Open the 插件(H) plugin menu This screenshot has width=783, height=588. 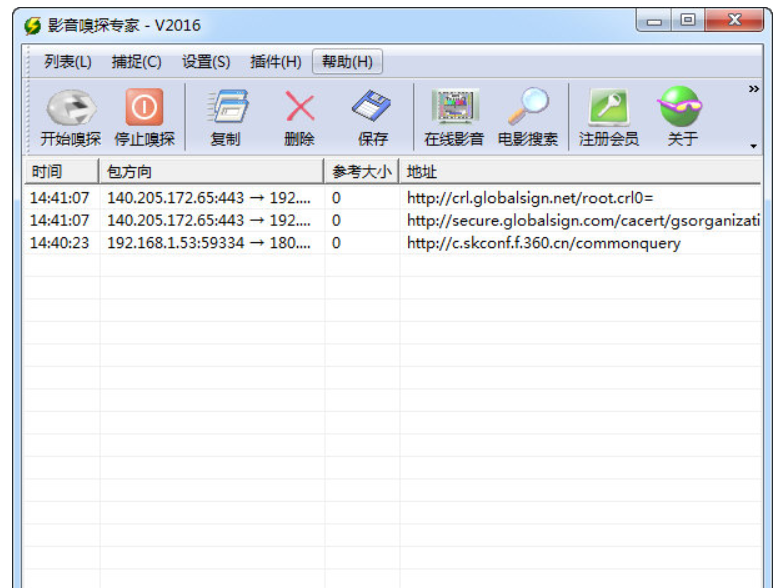[x=275, y=62]
